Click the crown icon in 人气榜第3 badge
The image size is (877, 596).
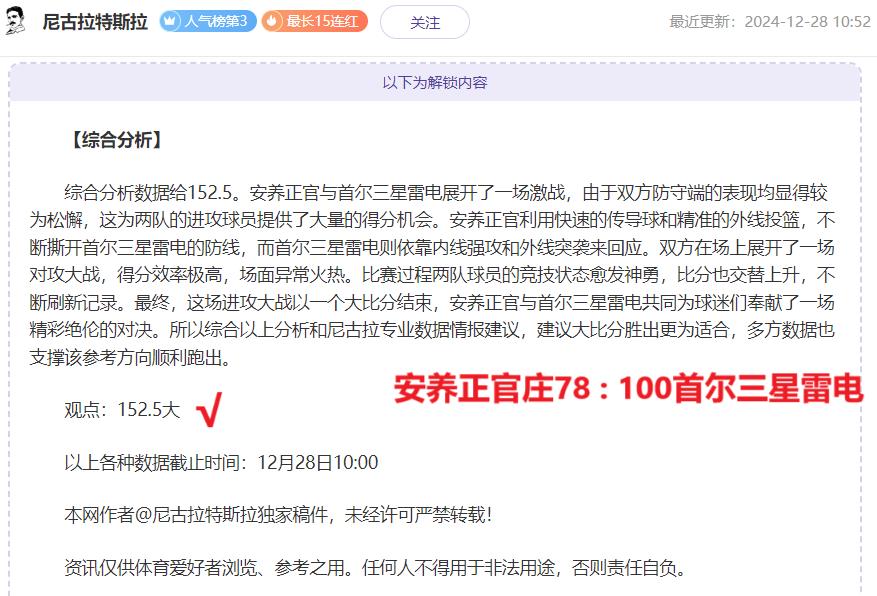coord(170,22)
